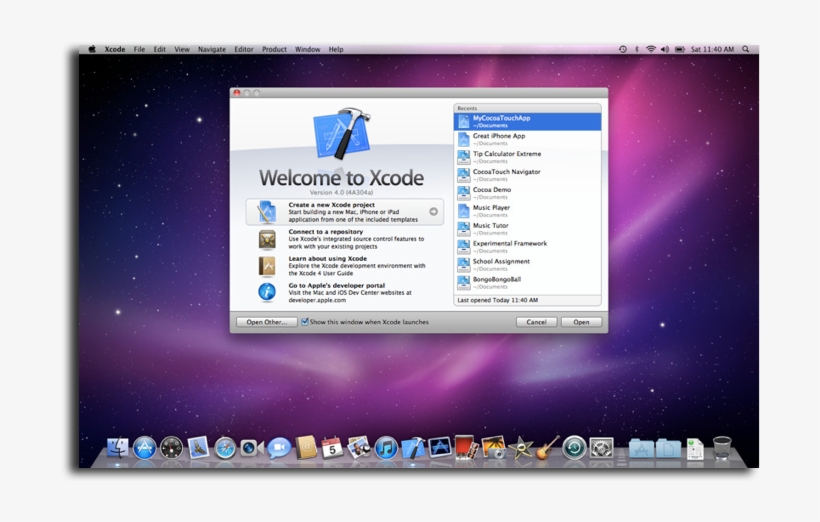Open iTunes from the Dock

click(386, 448)
